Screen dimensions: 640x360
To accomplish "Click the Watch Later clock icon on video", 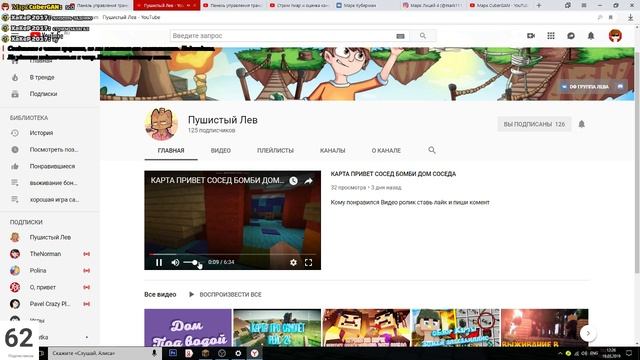I will (293, 180).
